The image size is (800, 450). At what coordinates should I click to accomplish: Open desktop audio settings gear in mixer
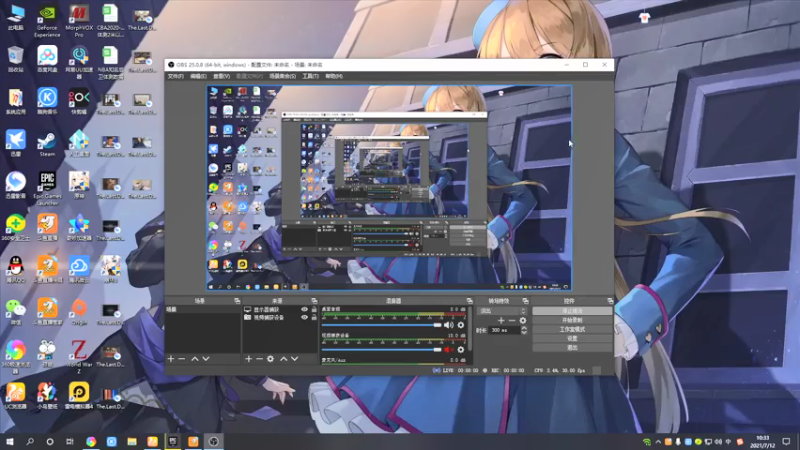[461, 325]
